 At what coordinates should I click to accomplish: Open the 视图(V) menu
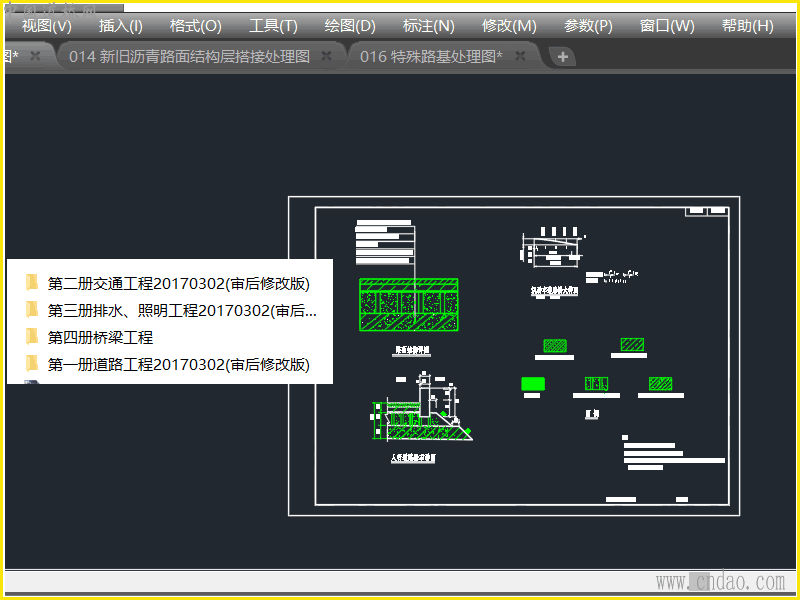click(46, 26)
